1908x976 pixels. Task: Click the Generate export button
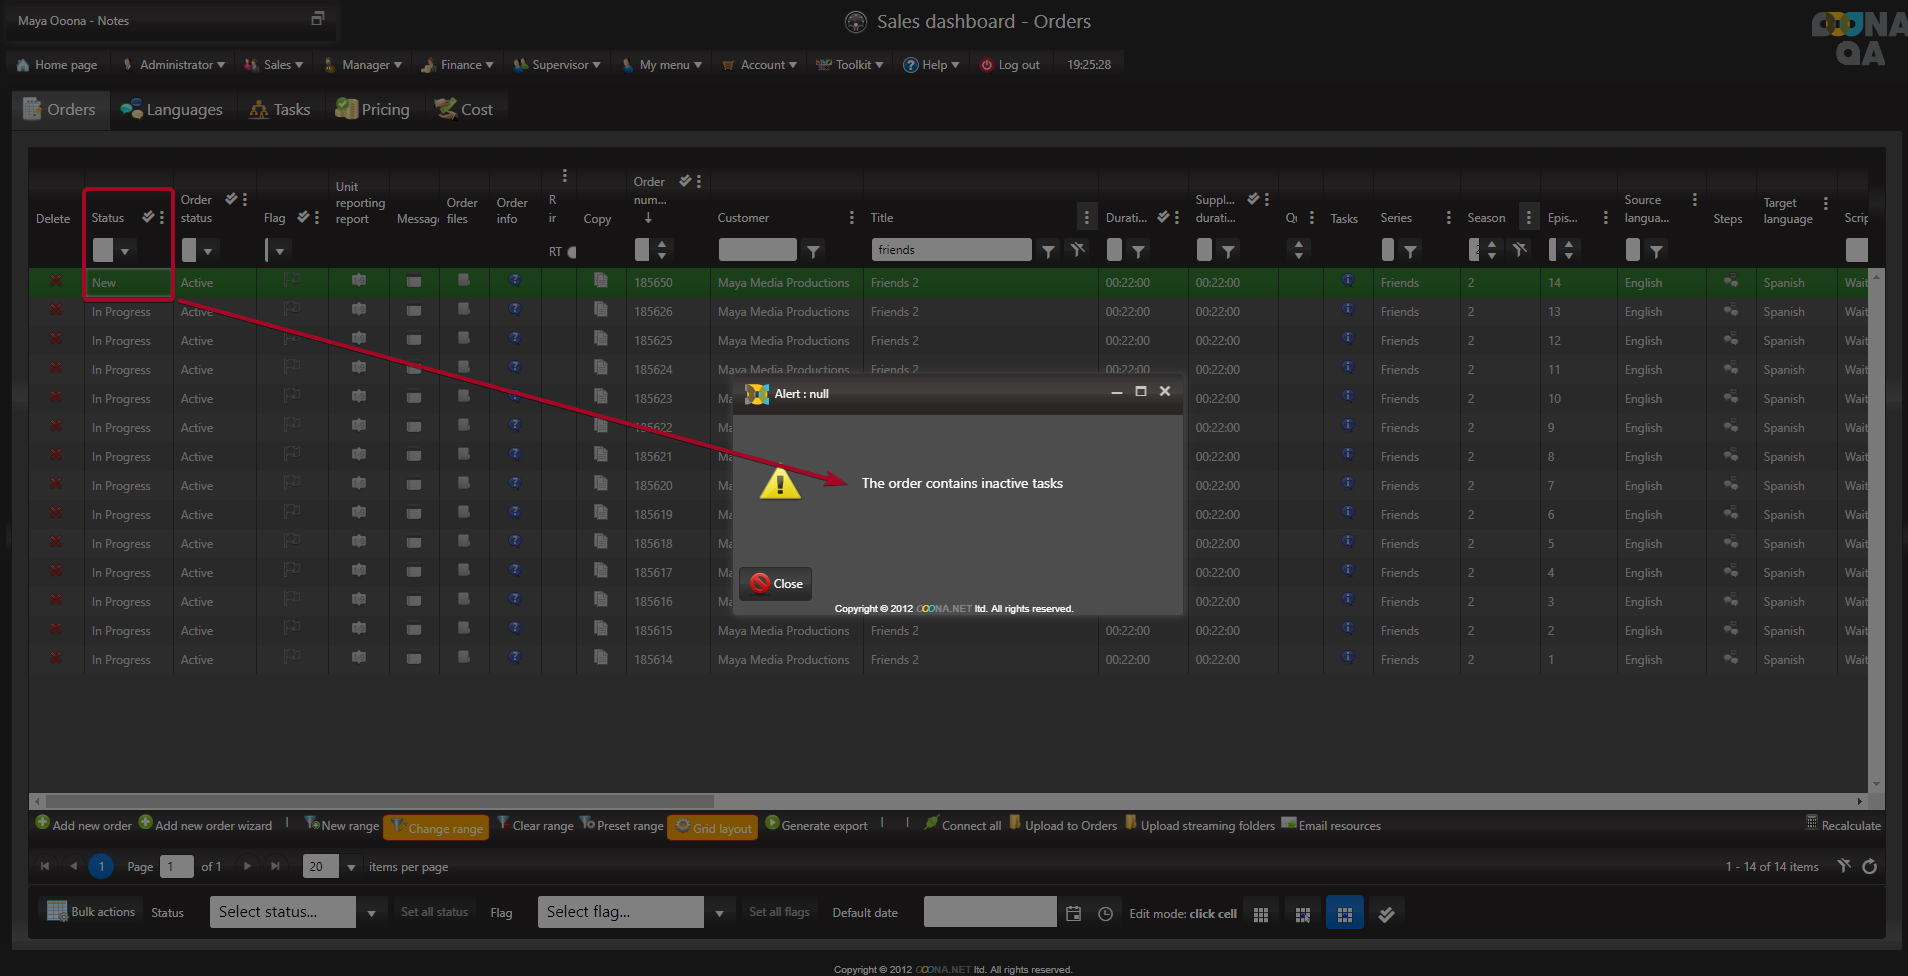pyautogui.click(x=816, y=826)
